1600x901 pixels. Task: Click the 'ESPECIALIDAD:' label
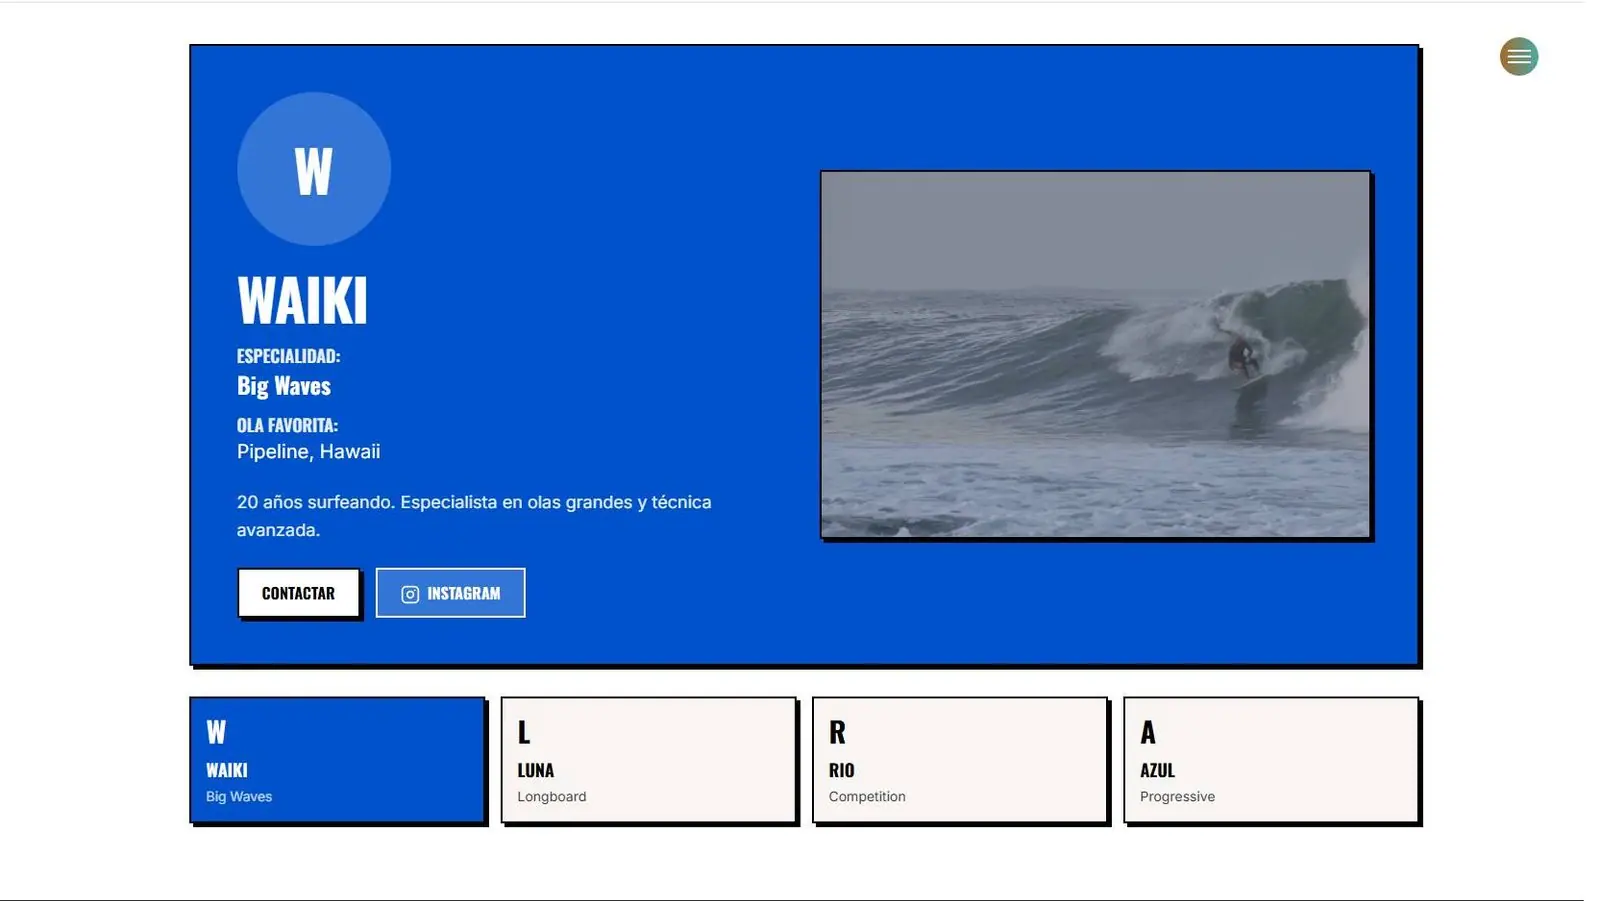coord(288,356)
